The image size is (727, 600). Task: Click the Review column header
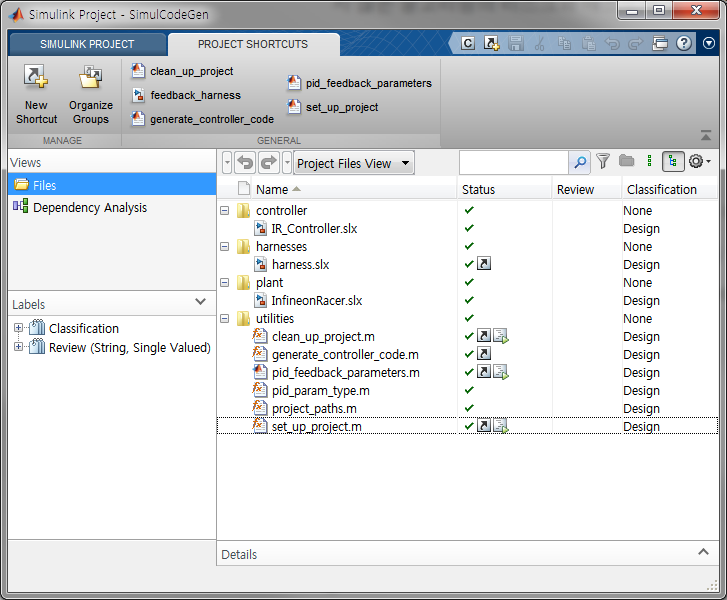click(587, 189)
